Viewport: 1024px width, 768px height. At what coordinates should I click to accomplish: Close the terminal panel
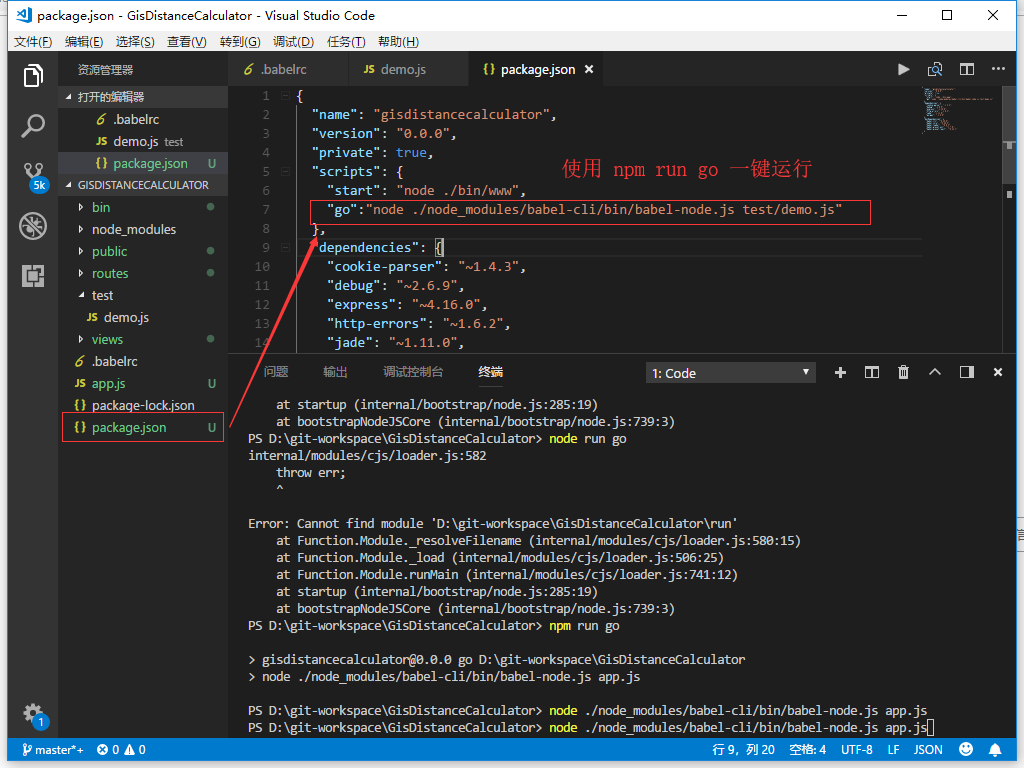point(998,372)
